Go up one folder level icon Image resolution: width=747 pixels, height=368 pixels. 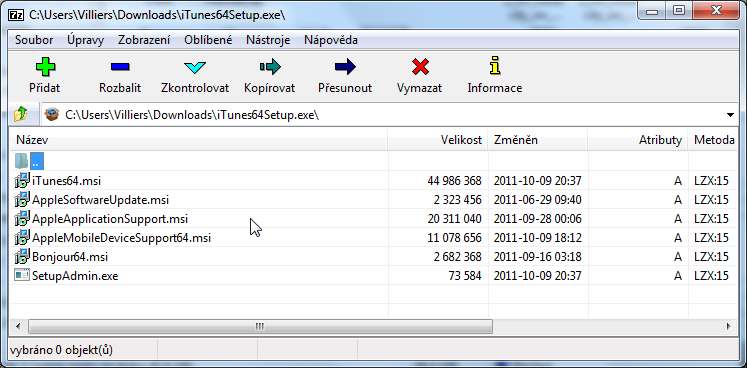point(20,114)
